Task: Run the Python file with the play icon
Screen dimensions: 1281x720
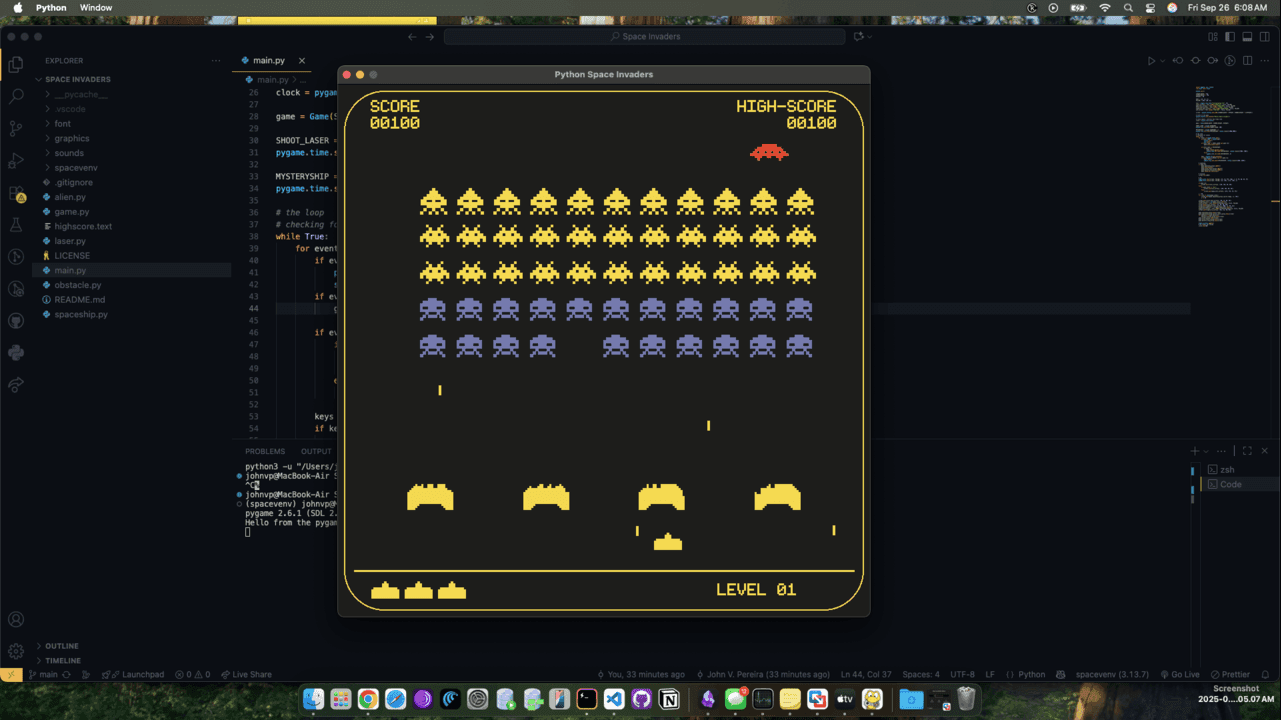Action: [1151, 61]
